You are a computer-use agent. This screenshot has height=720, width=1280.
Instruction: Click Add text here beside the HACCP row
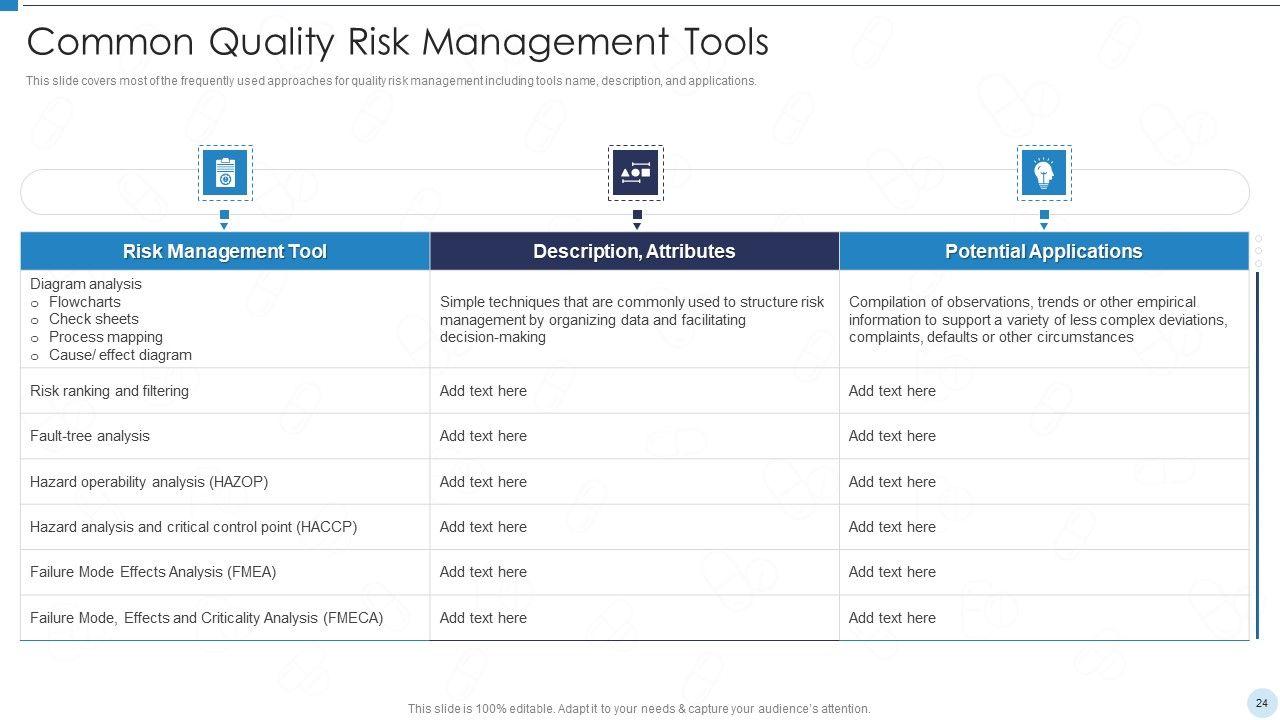[x=483, y=527]
